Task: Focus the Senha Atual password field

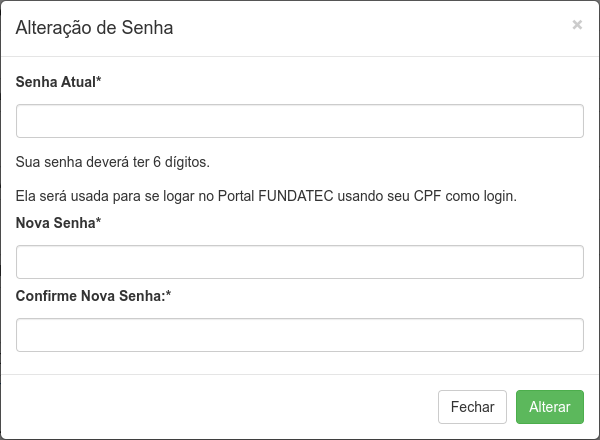Action: [300, 121]
